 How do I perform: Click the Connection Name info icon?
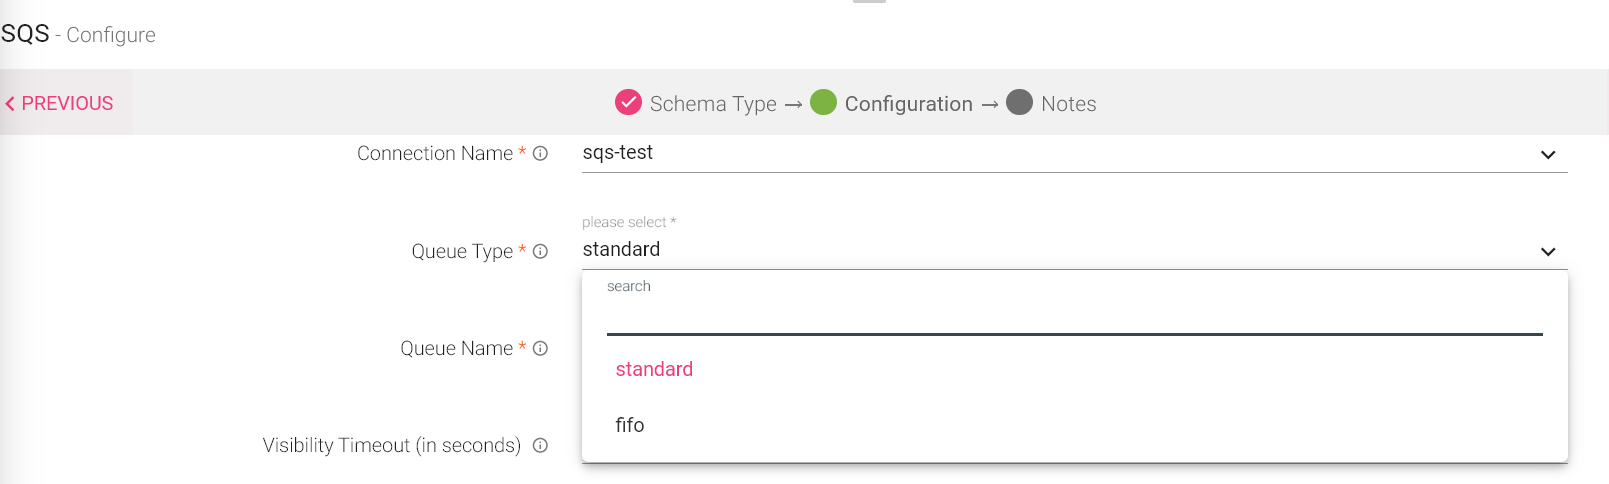[x=540, y=154]
